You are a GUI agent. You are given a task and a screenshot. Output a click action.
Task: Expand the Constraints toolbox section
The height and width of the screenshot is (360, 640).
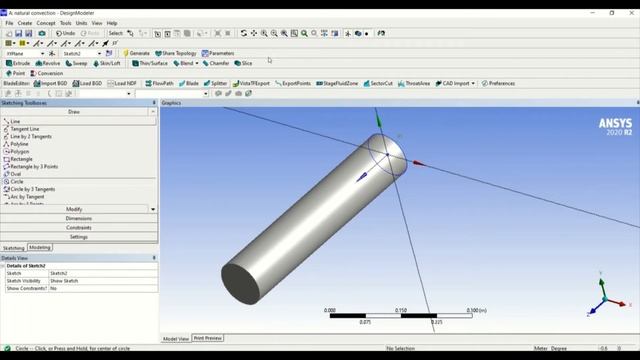coord(78,227)
